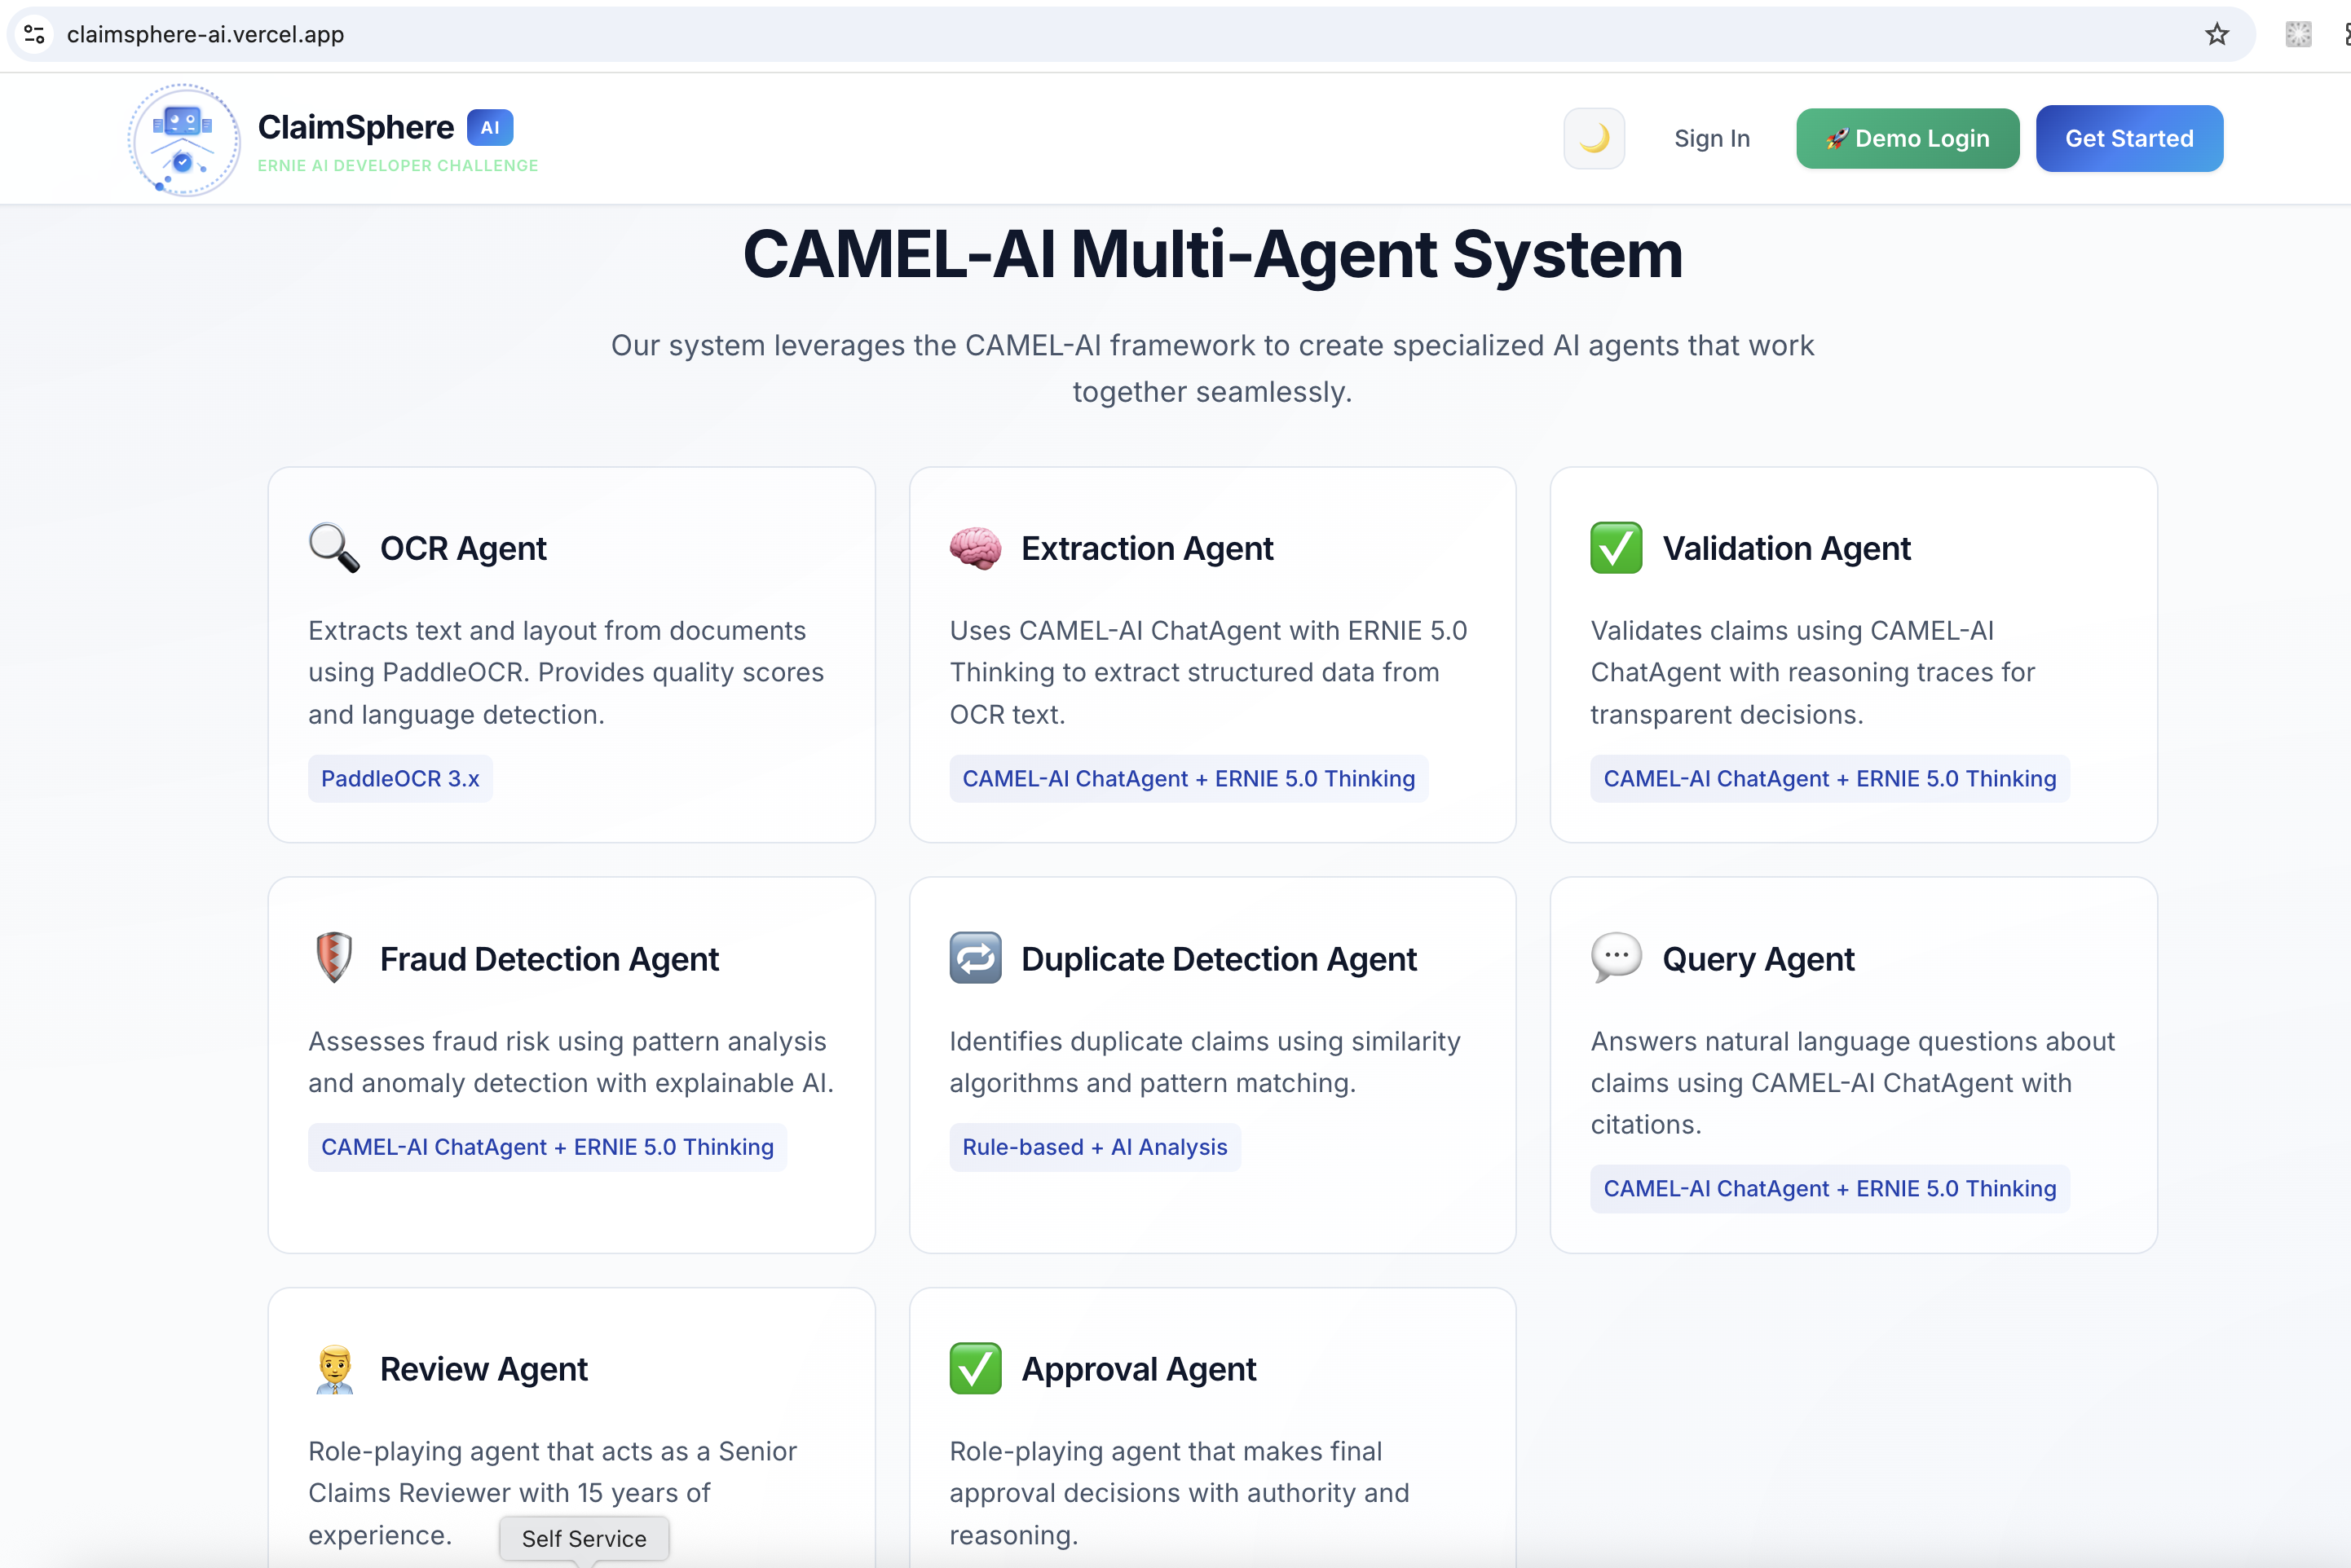Open the site information icon in the address bar
The height and width of the screenshot is (1568, 2351).
[34, 34]
